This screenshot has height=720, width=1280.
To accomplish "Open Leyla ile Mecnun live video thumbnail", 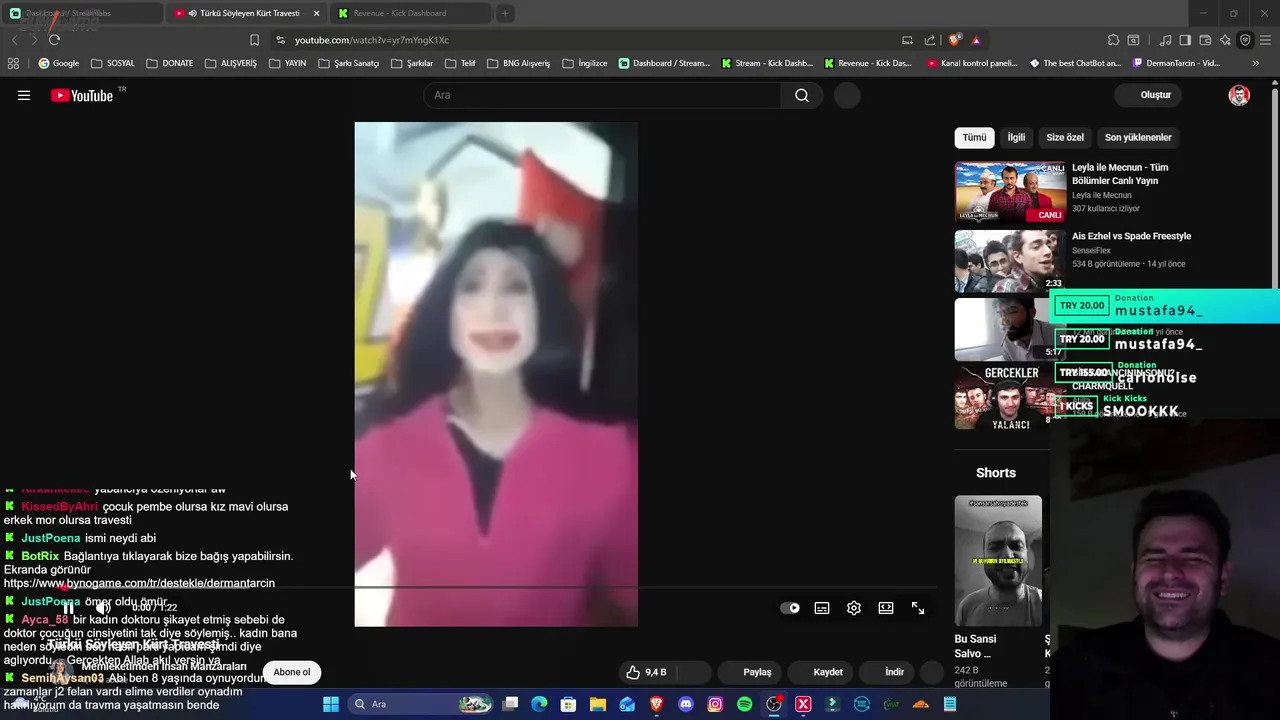I will 1010,192.
